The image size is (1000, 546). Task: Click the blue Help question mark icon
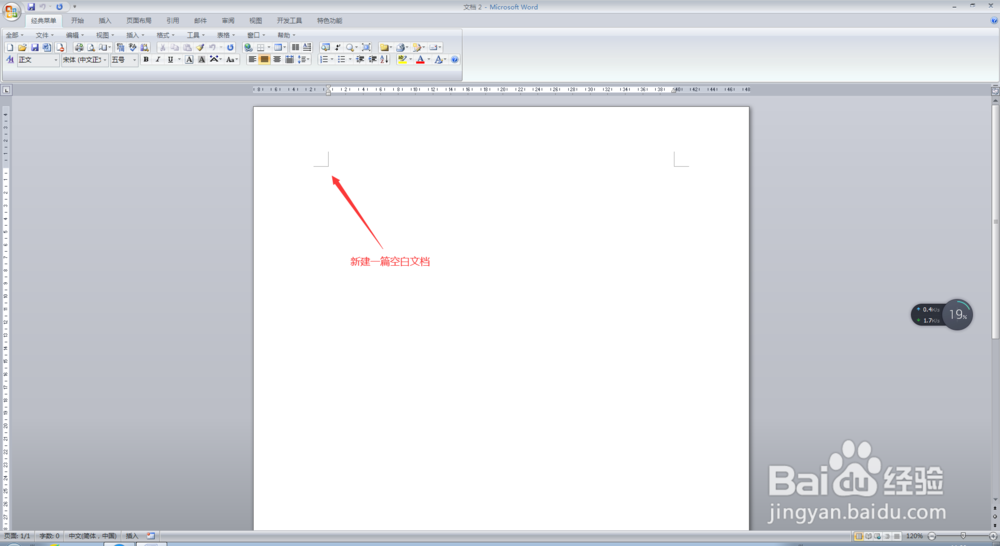point(455,59)
